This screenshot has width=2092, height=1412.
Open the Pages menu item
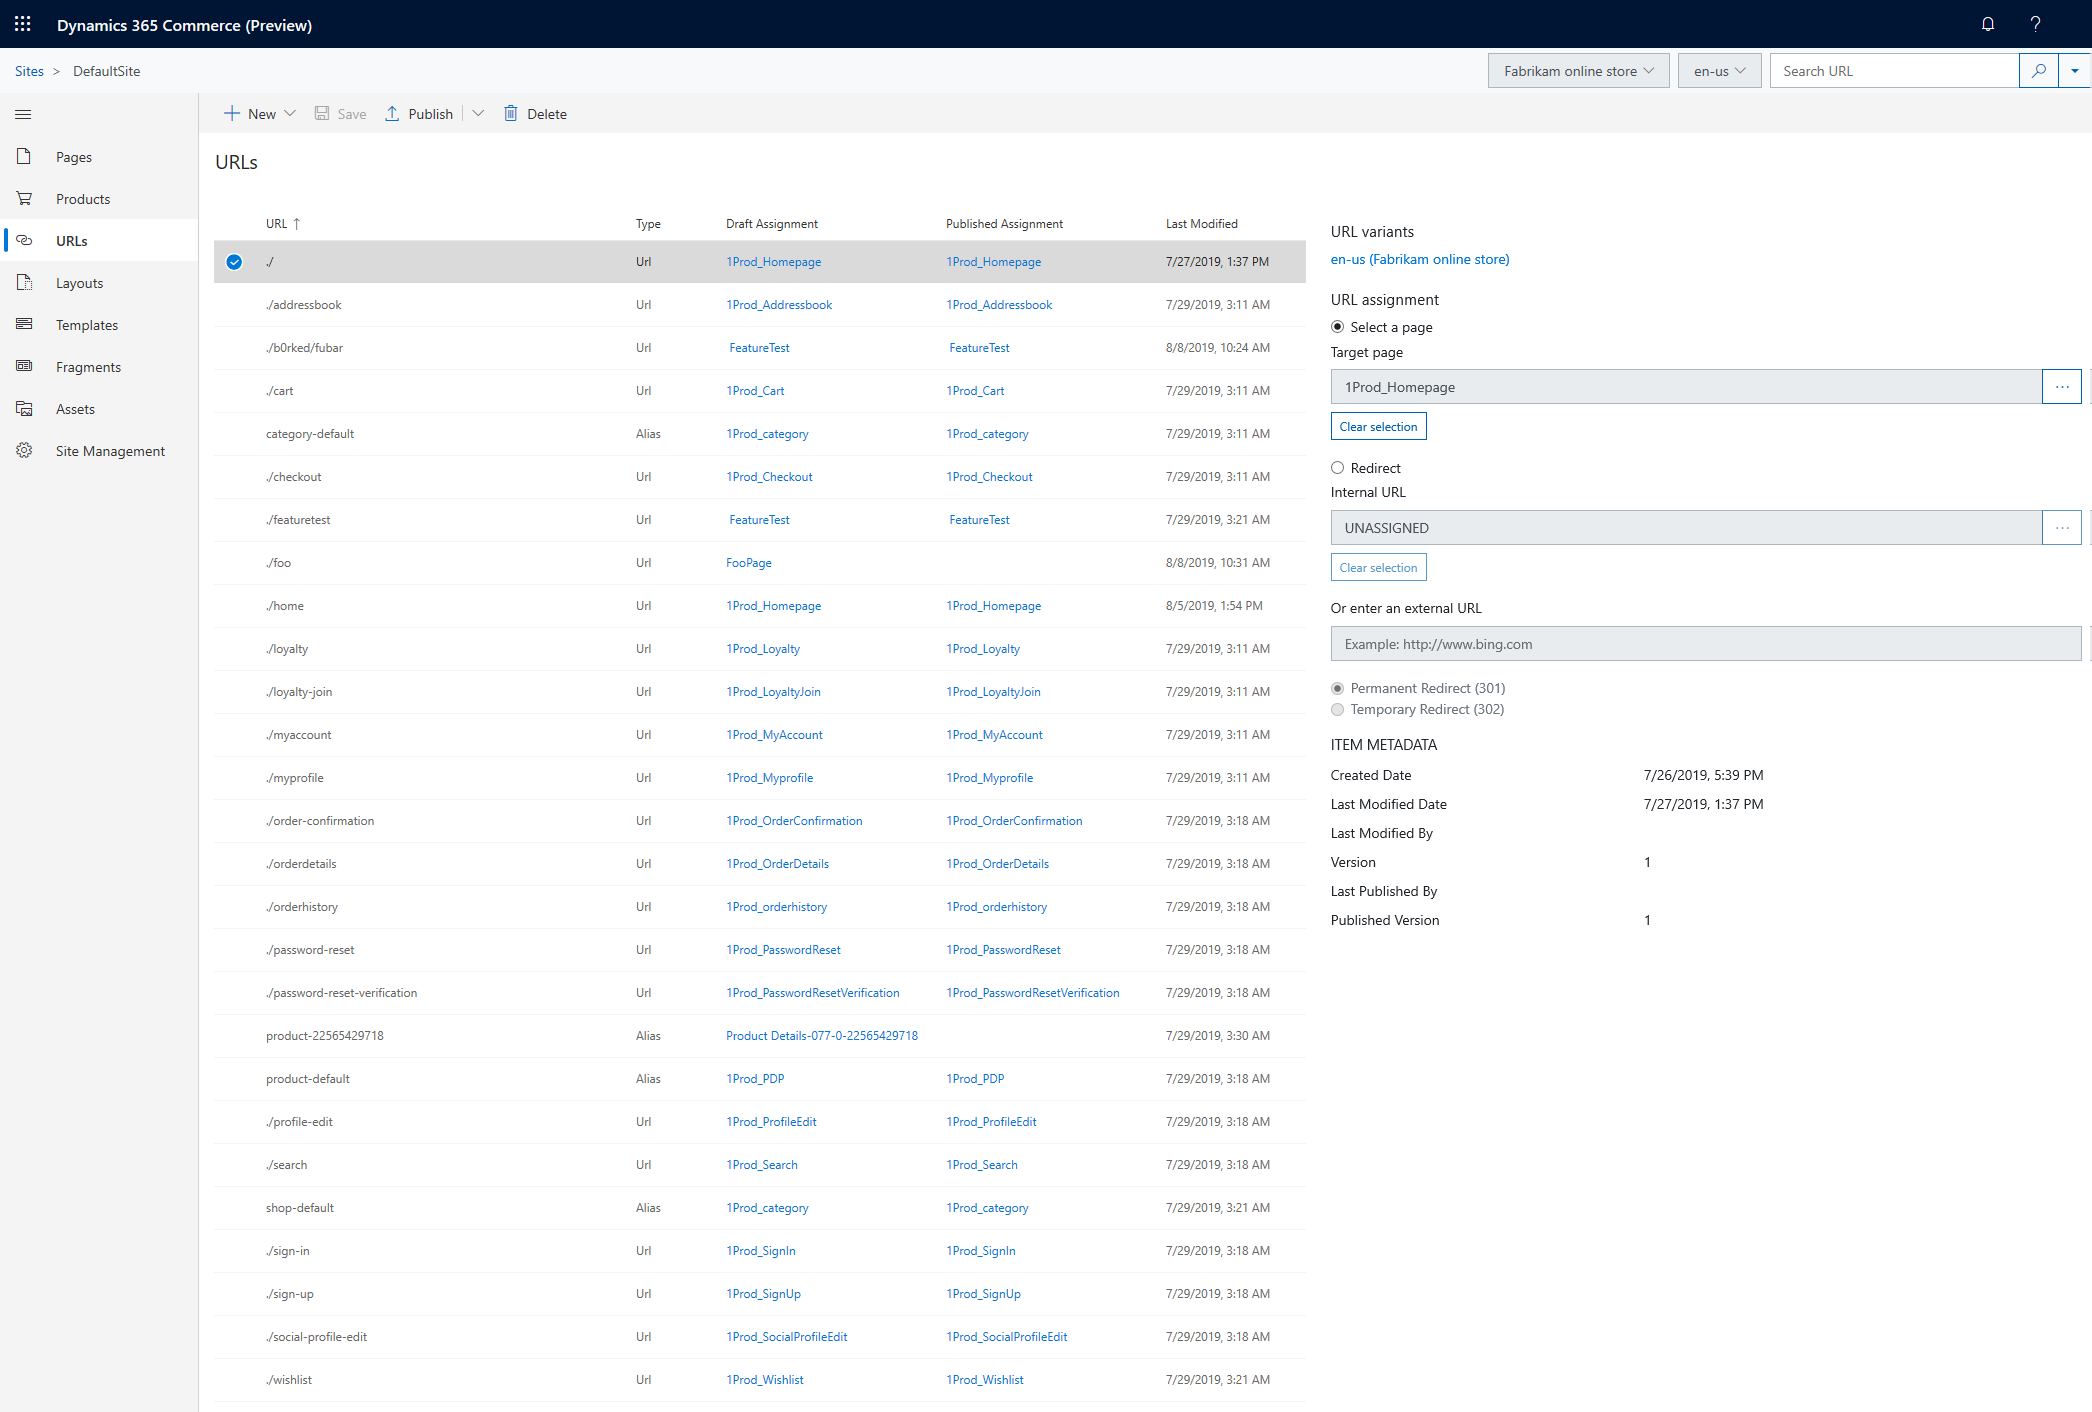(x=74, y=156)
